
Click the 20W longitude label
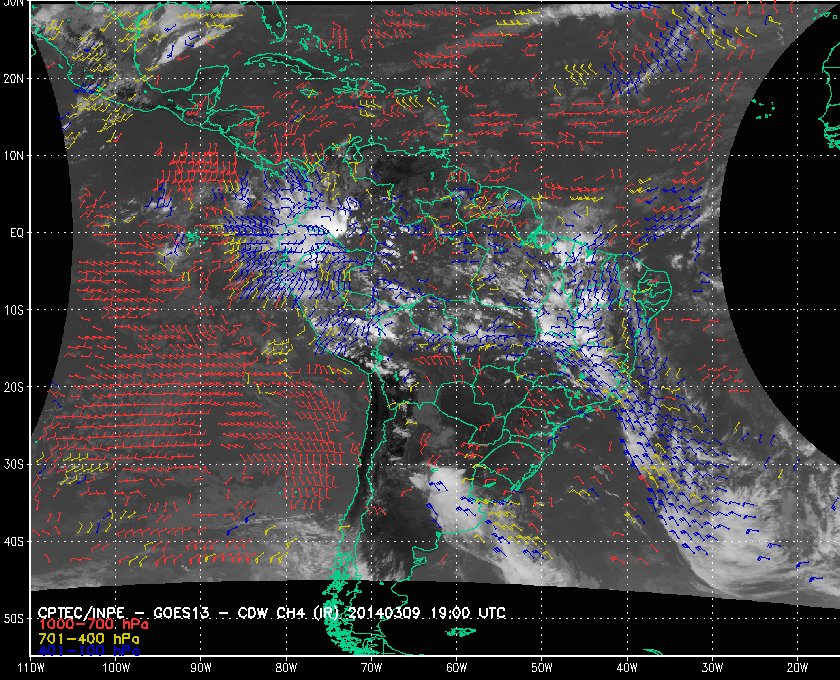click(796, 667)
